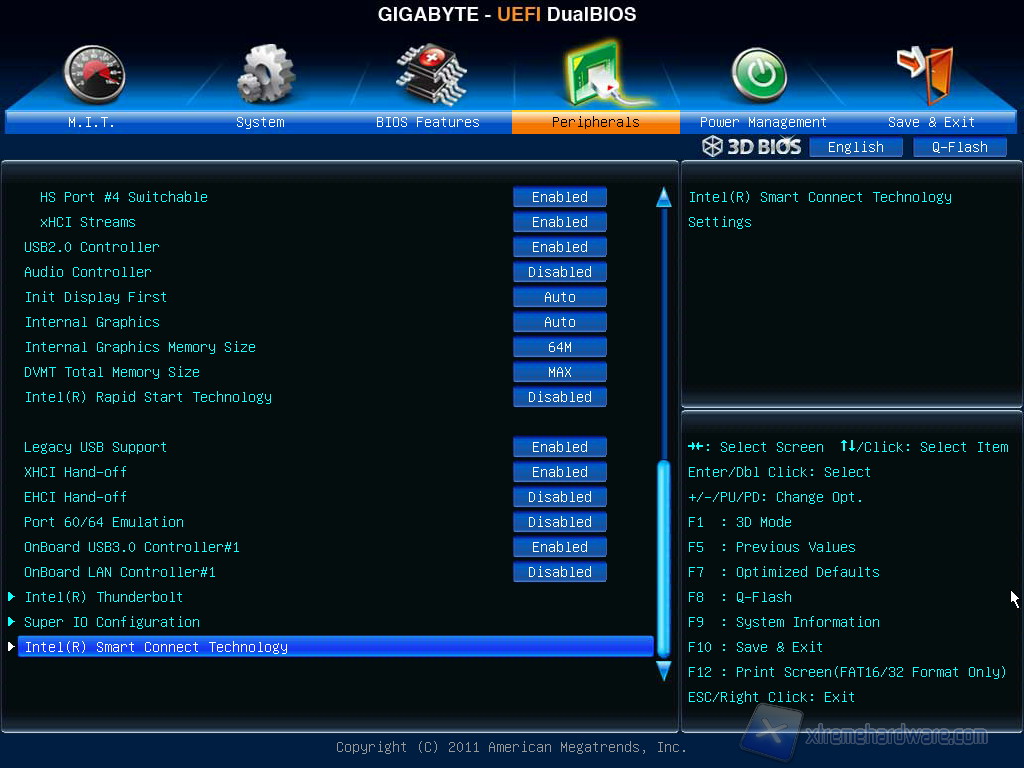Viewport: 1024px width, 768px height.
Task: Click the Save & Exit door icon
Action: (x=926, y=74)
